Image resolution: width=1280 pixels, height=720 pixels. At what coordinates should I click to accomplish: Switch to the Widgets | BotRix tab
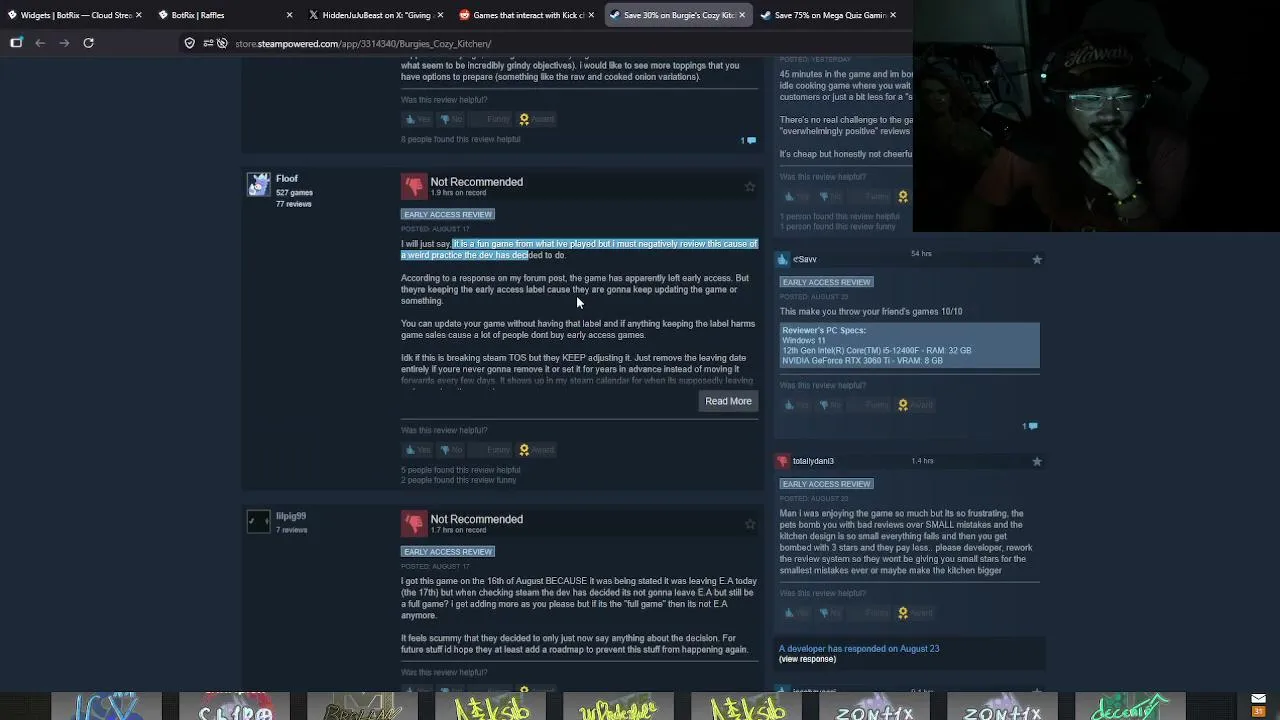(x=76, y=15)
